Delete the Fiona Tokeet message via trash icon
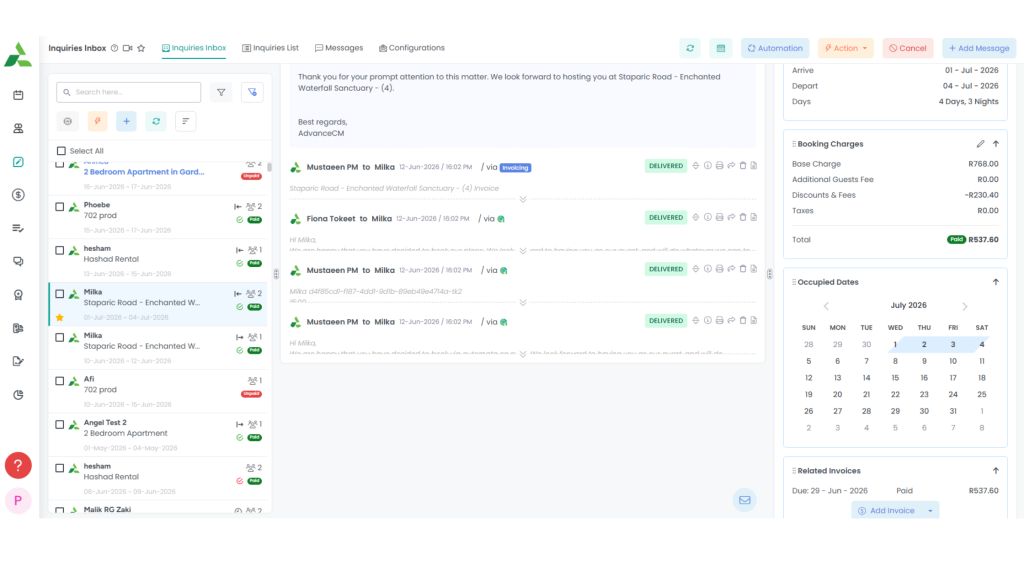 click(x=743, y=217)
